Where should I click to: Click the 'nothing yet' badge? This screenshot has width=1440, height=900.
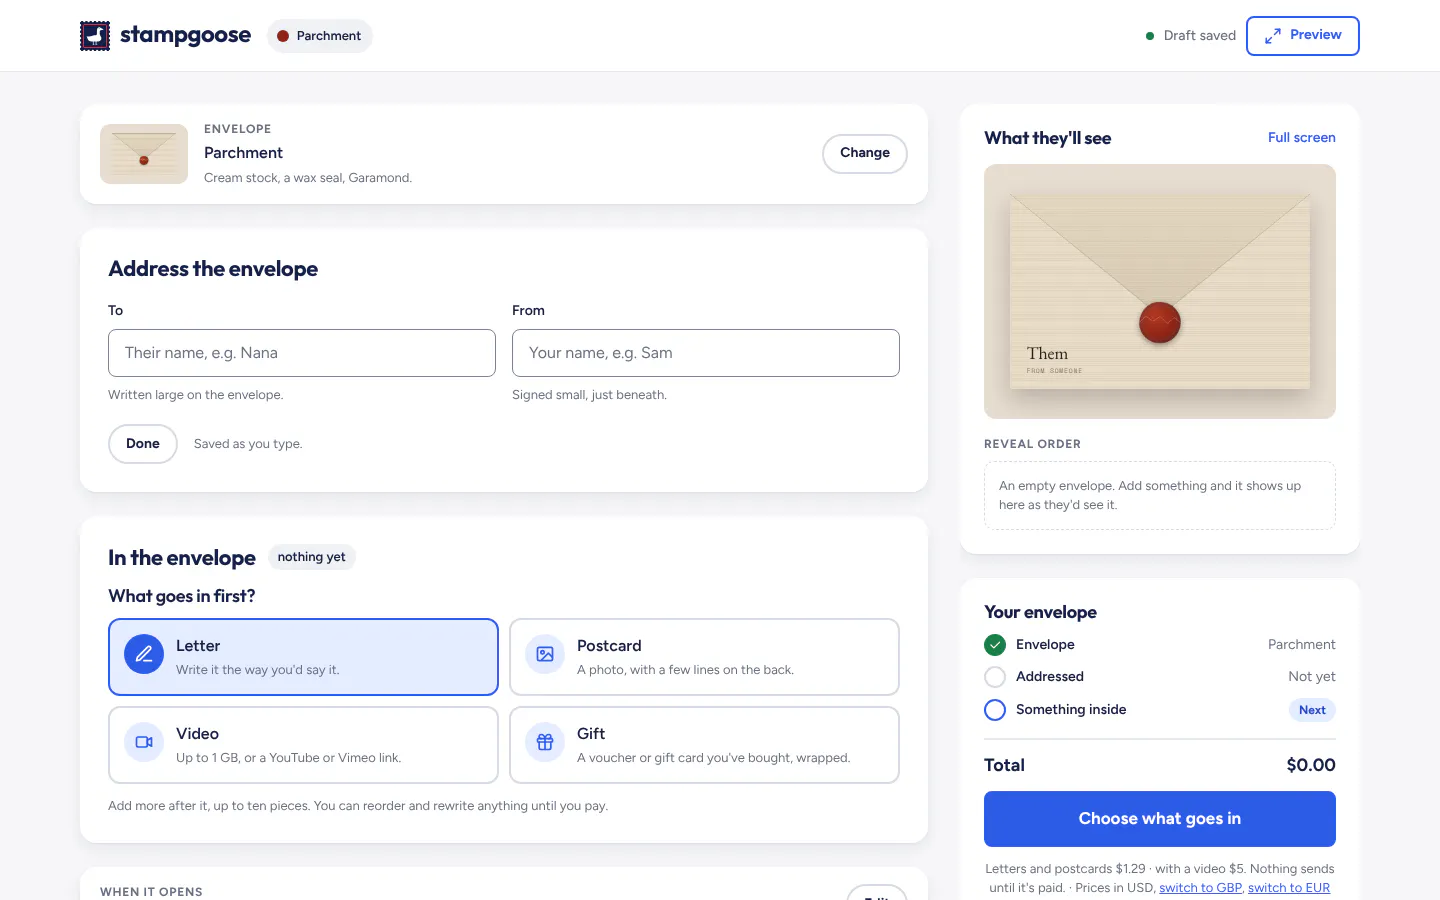point(312,557)
